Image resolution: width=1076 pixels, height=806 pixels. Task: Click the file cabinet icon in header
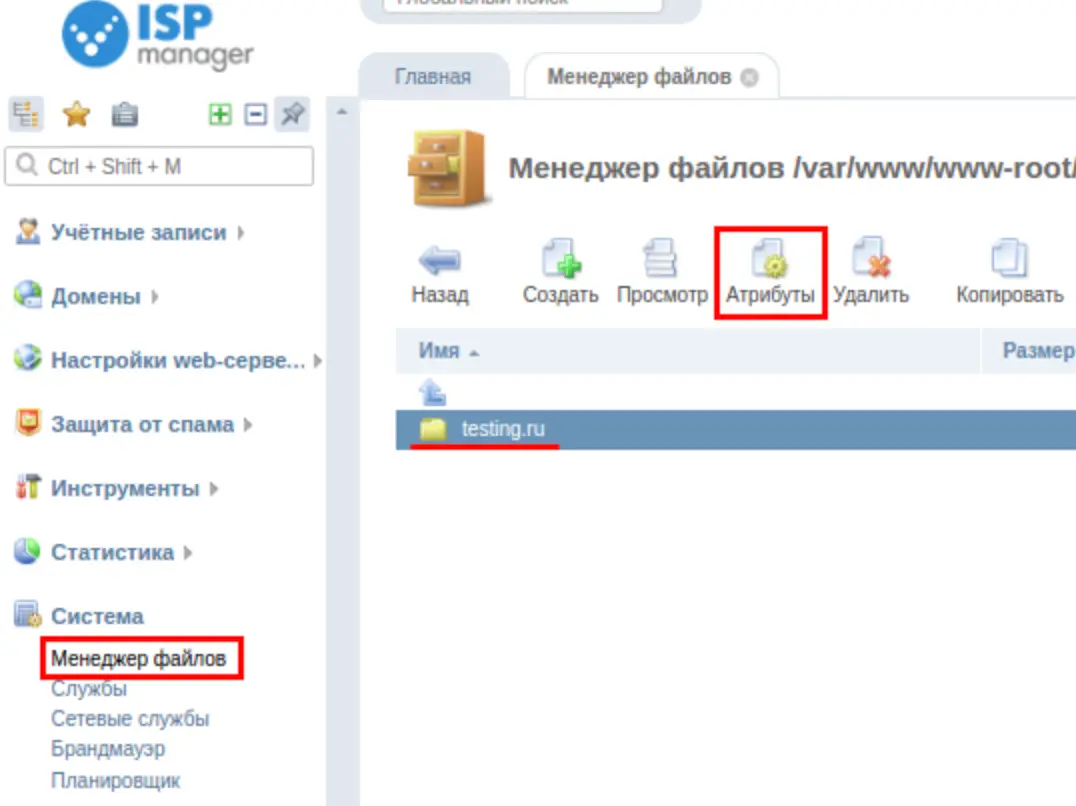[x=447, y=169]
